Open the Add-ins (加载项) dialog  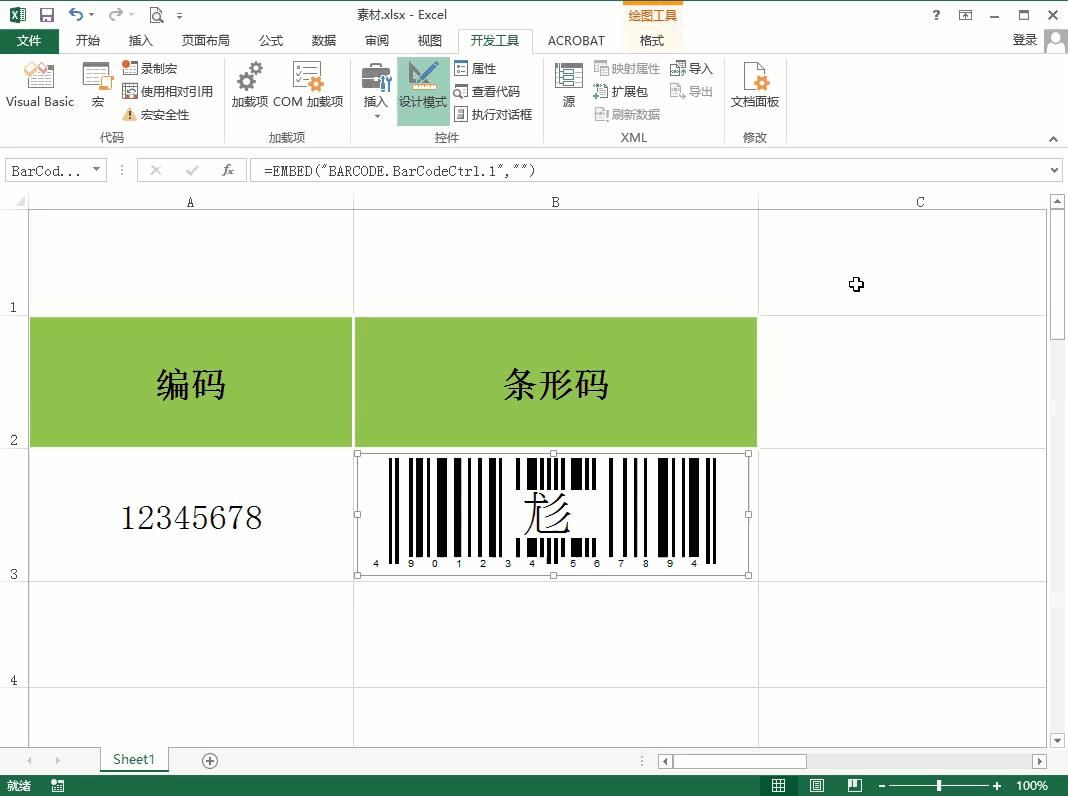pyautogui.click(x=250, y=84)
